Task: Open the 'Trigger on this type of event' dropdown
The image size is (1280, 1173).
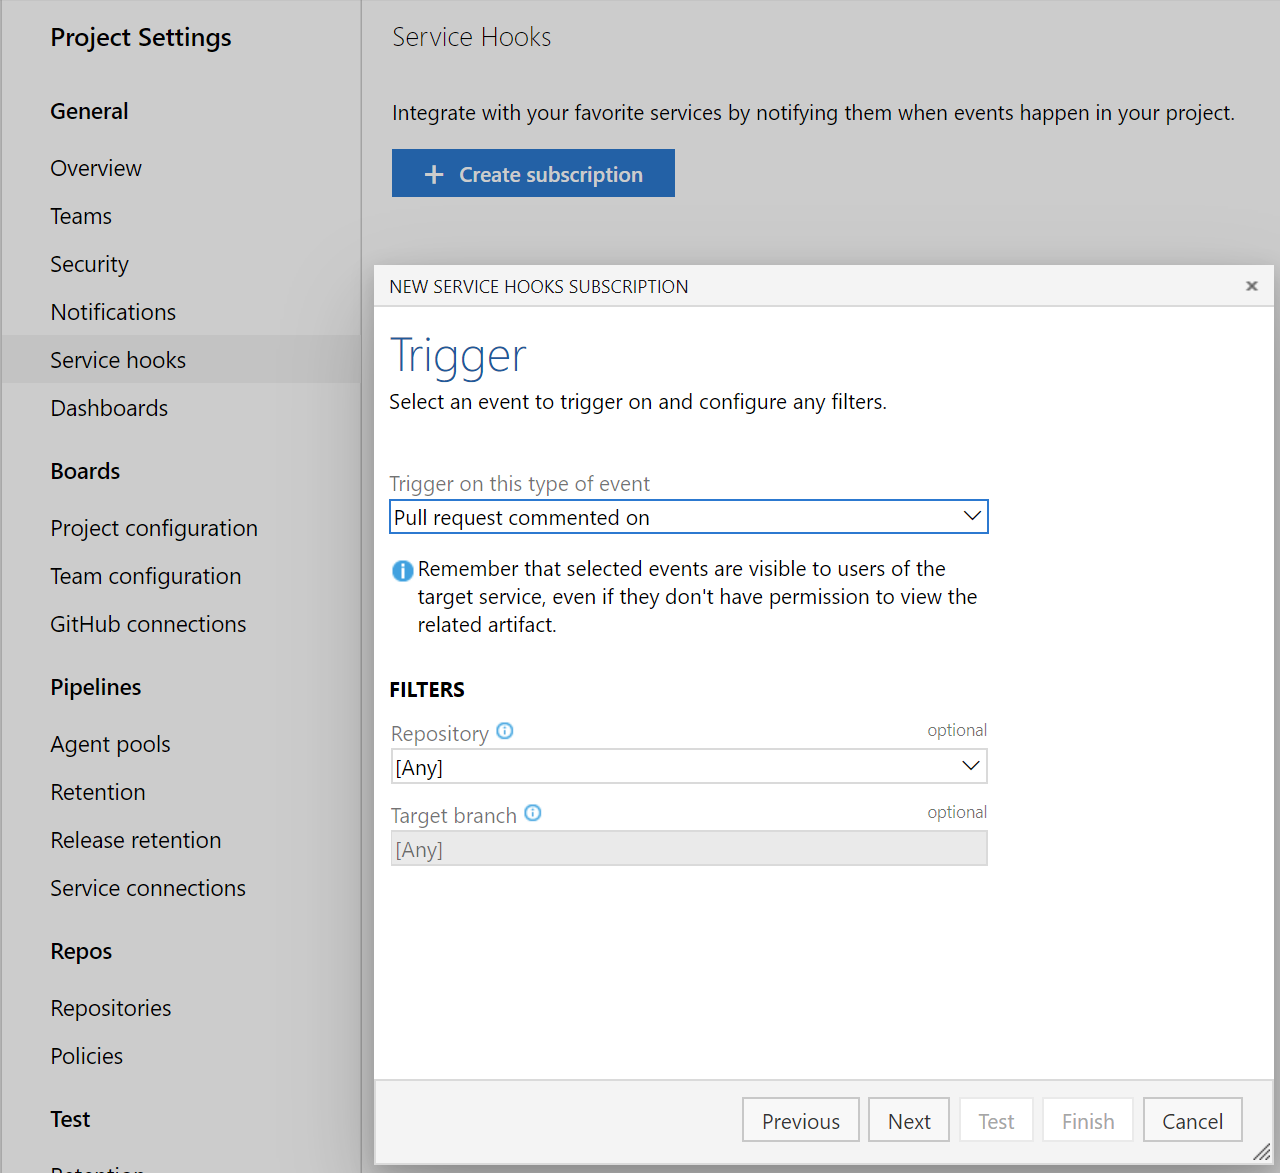Action: [x=689, y=516]
